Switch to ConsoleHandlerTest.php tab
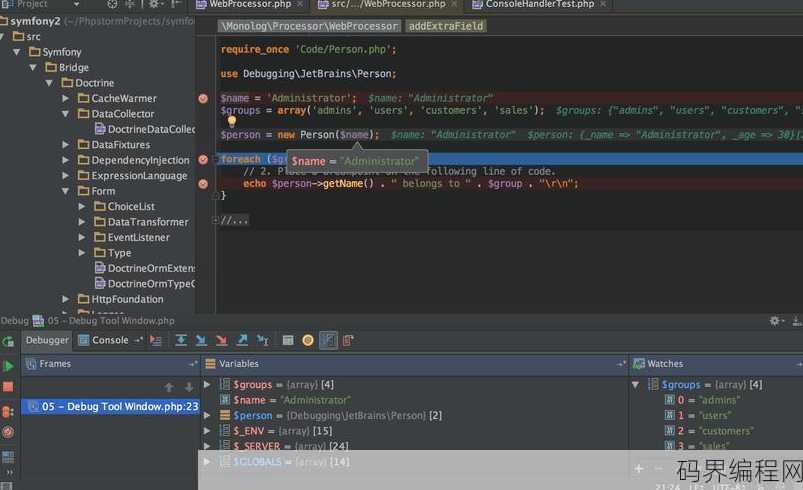The image size is (803, 490). pos(539,4)
